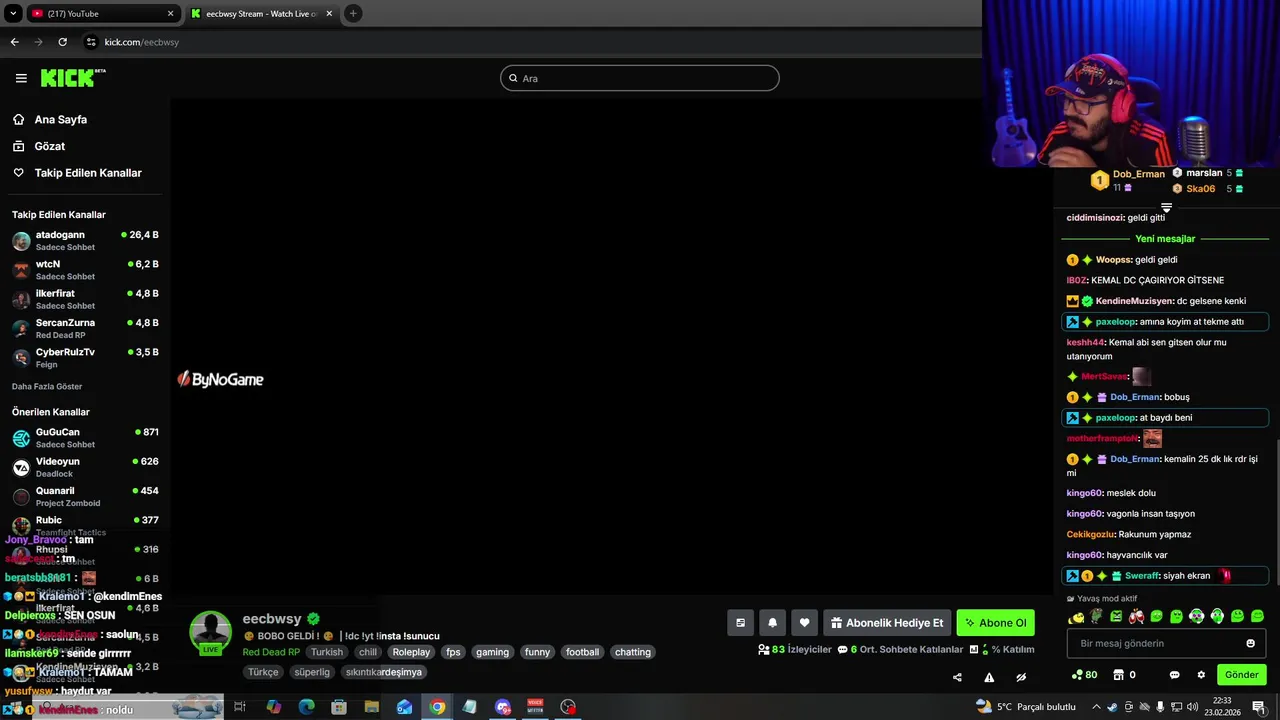This screenshot has height=720, width=1280.
Task: Go to Ana Sayfa home link
Action: [x=50, y=119]
